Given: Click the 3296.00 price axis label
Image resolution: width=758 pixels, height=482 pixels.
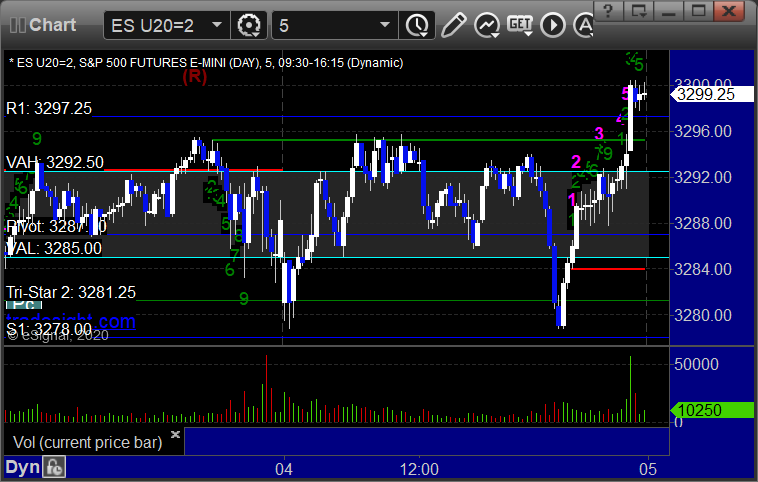Looking at the screenshot, I should point(702,131).
